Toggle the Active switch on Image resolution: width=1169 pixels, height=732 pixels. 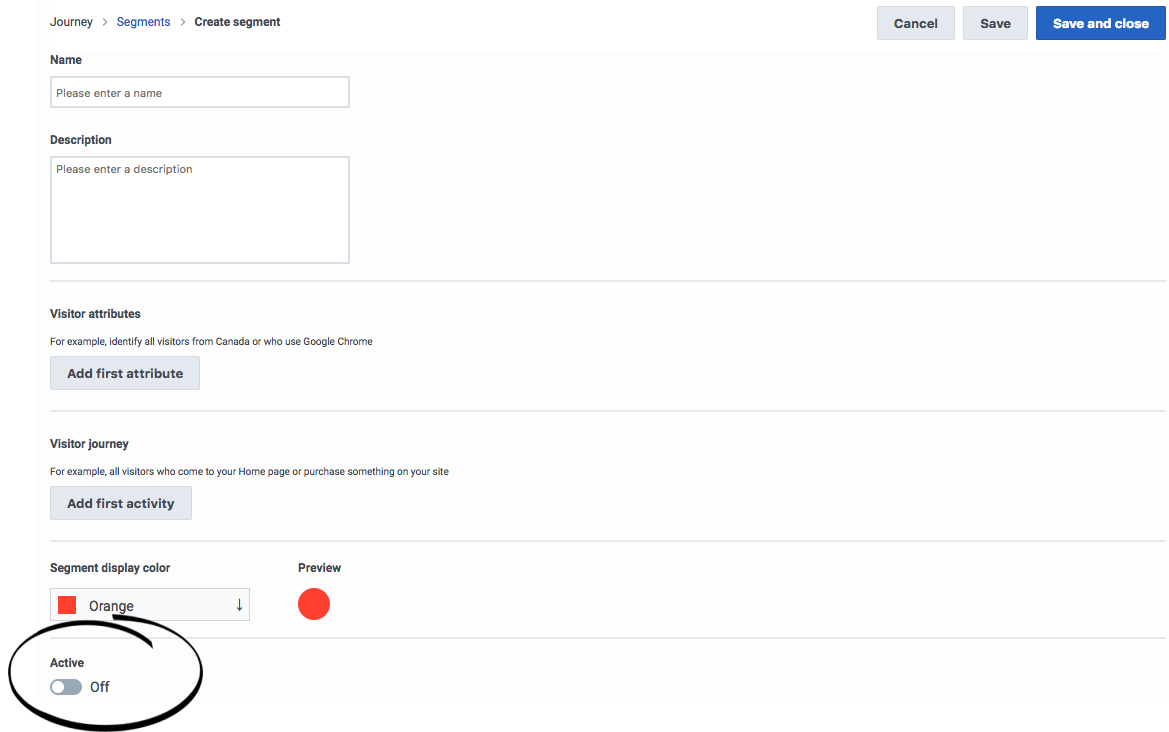pyautogui.click(x=66, y=687)
